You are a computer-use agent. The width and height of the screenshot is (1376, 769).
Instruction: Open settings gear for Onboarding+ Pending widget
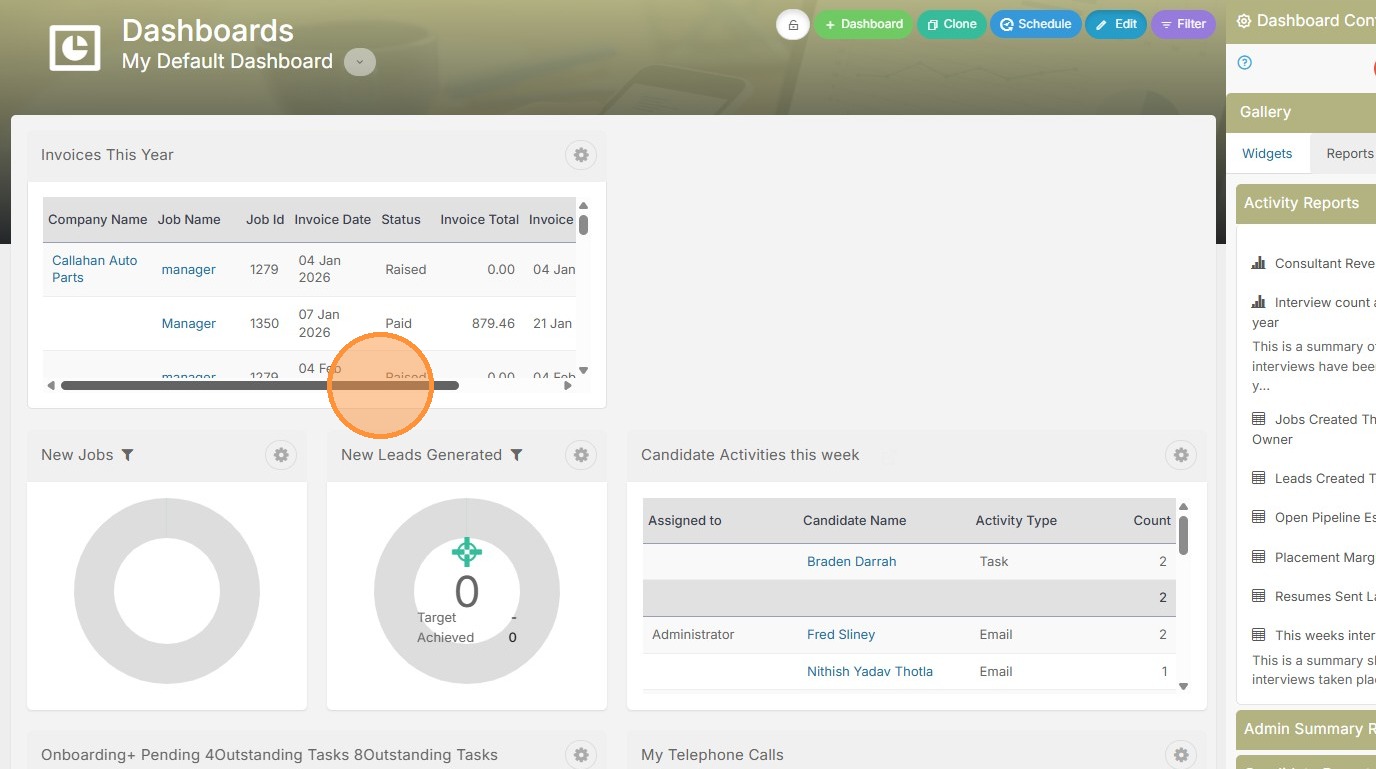click(x=581, y=755)
